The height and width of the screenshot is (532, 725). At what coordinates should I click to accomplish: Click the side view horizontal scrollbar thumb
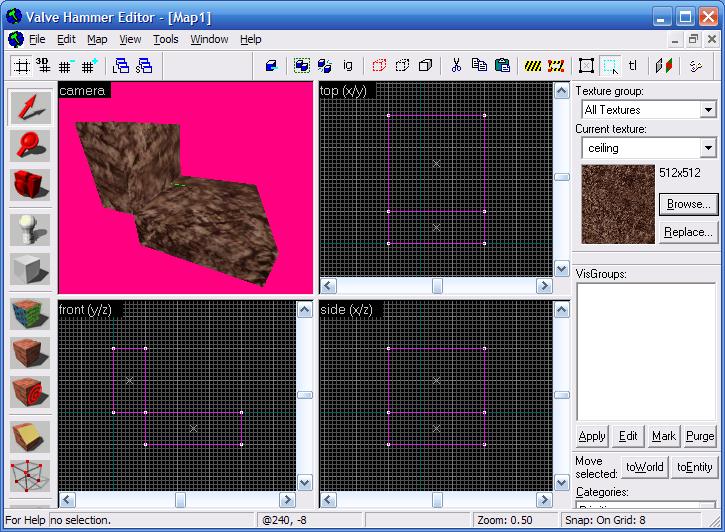tap(437, 500)
